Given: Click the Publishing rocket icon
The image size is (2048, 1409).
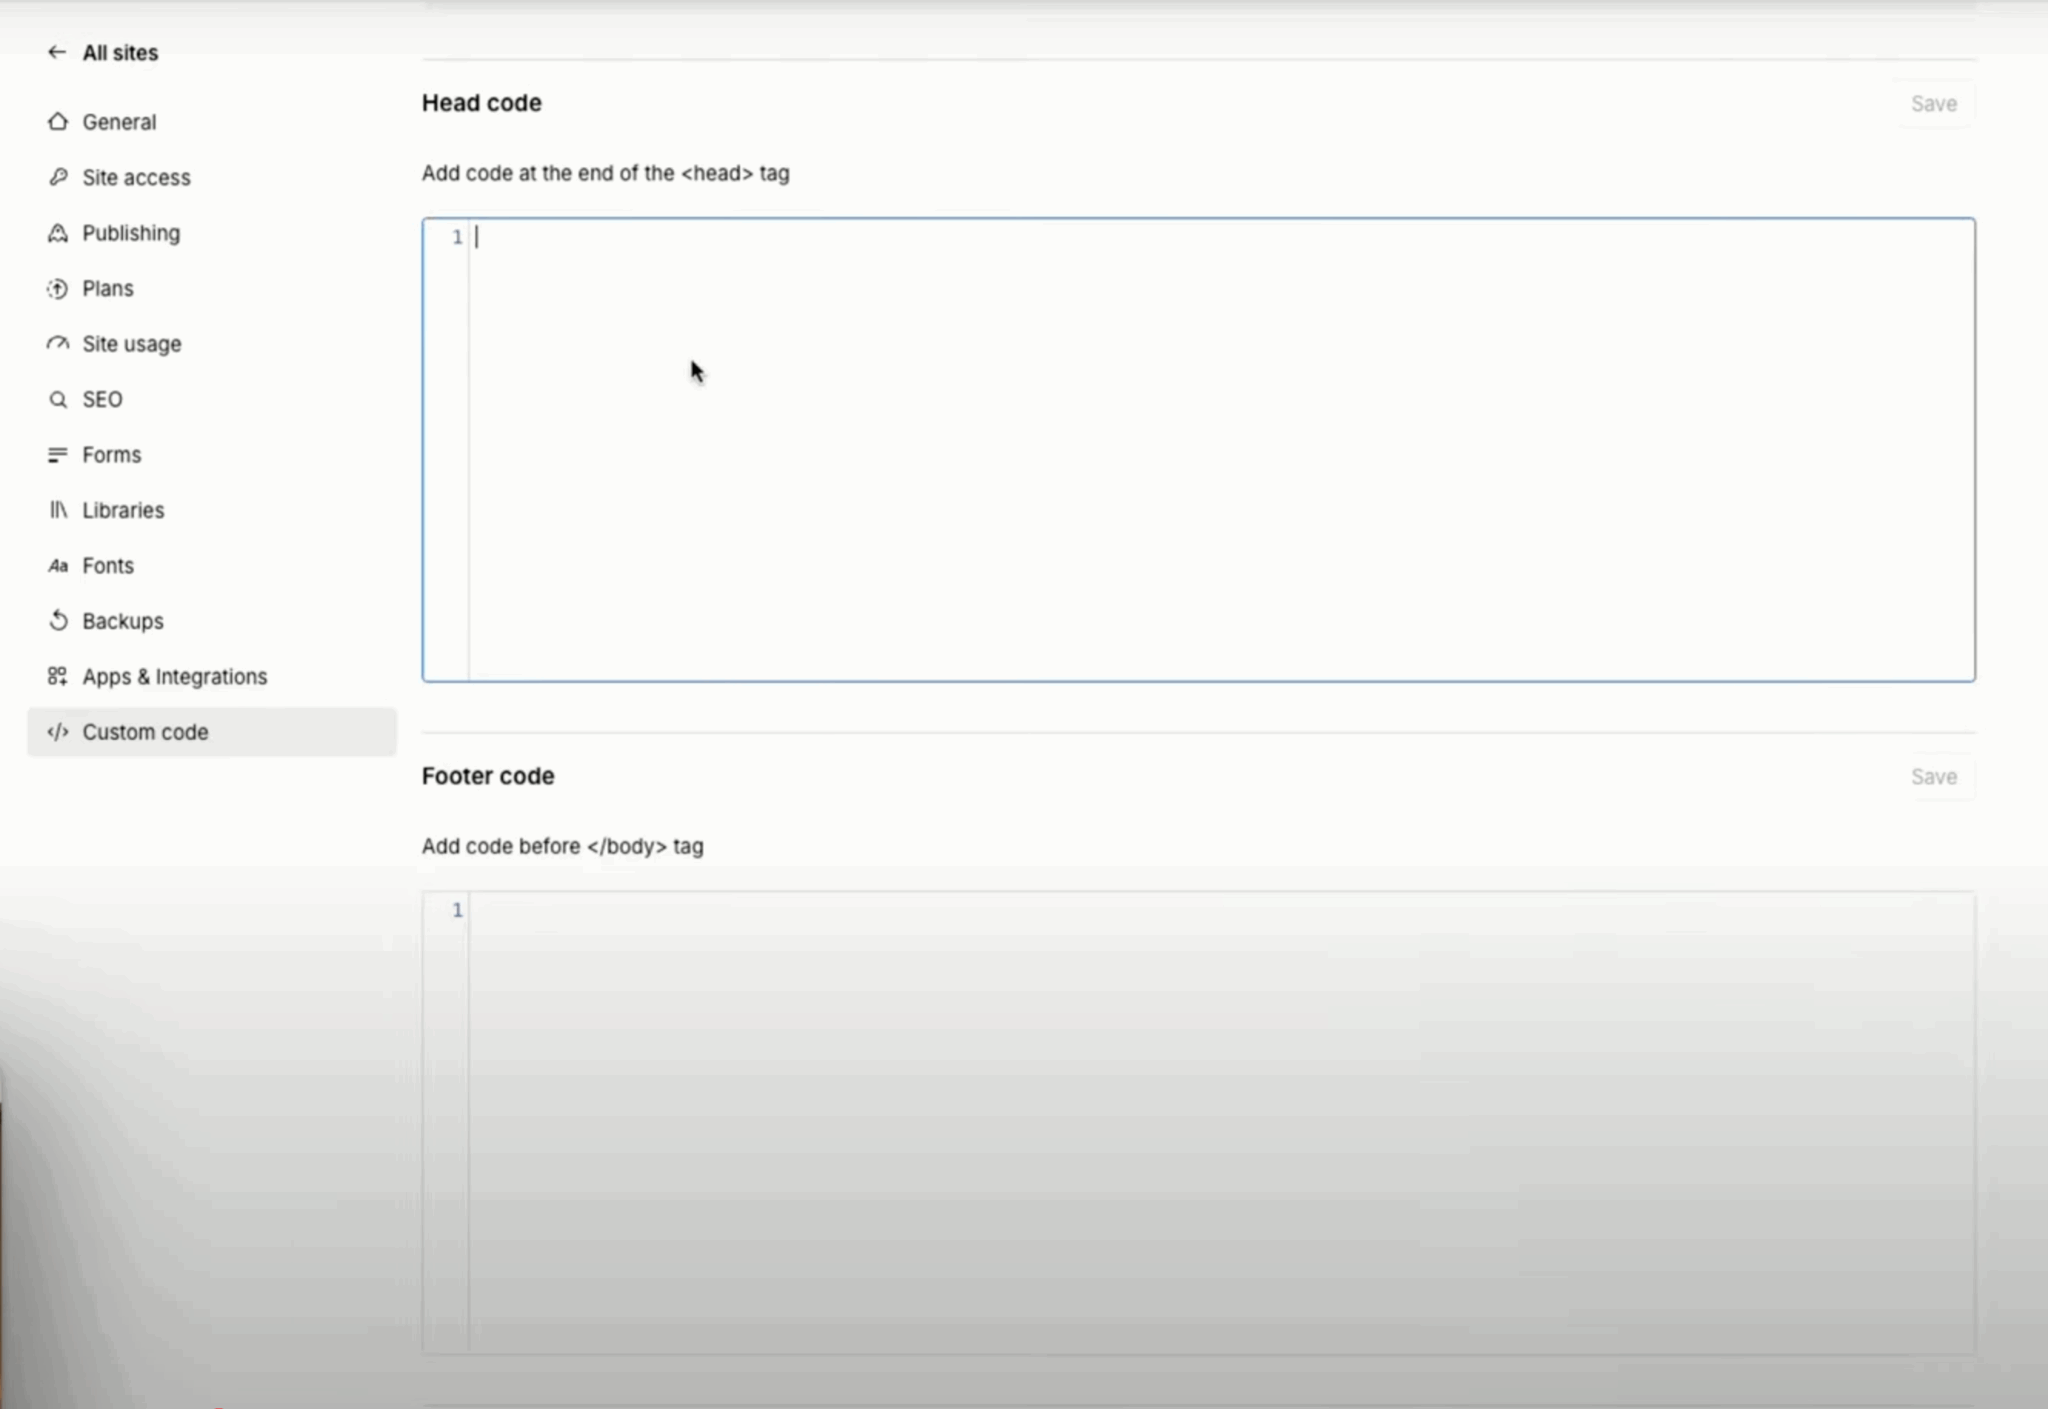Looking at the screenshot, I should (x=58, y=233).
